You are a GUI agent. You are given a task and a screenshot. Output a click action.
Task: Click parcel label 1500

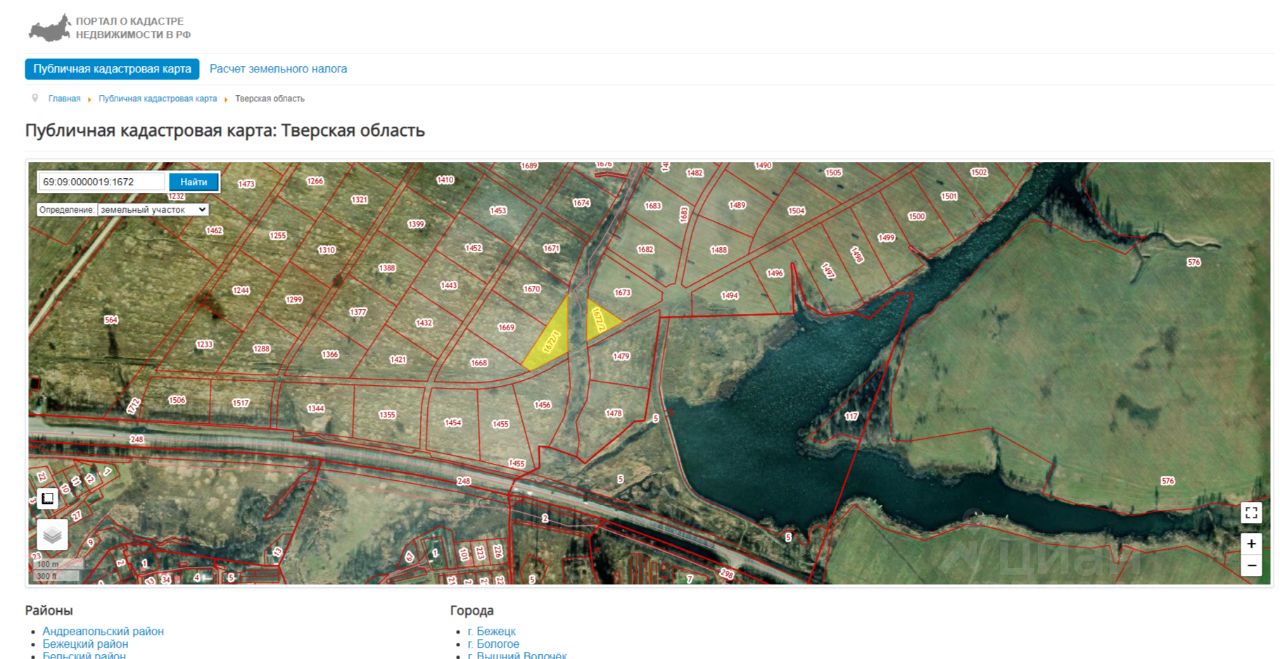916,217
